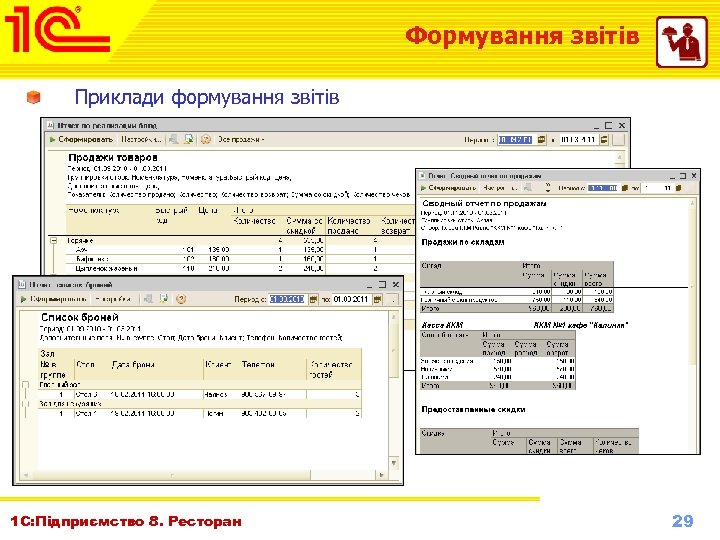Click Сформировать in Сводный отчет по продажам window
The width and height of the screenshot is (720, 540).
pos(449,188)
